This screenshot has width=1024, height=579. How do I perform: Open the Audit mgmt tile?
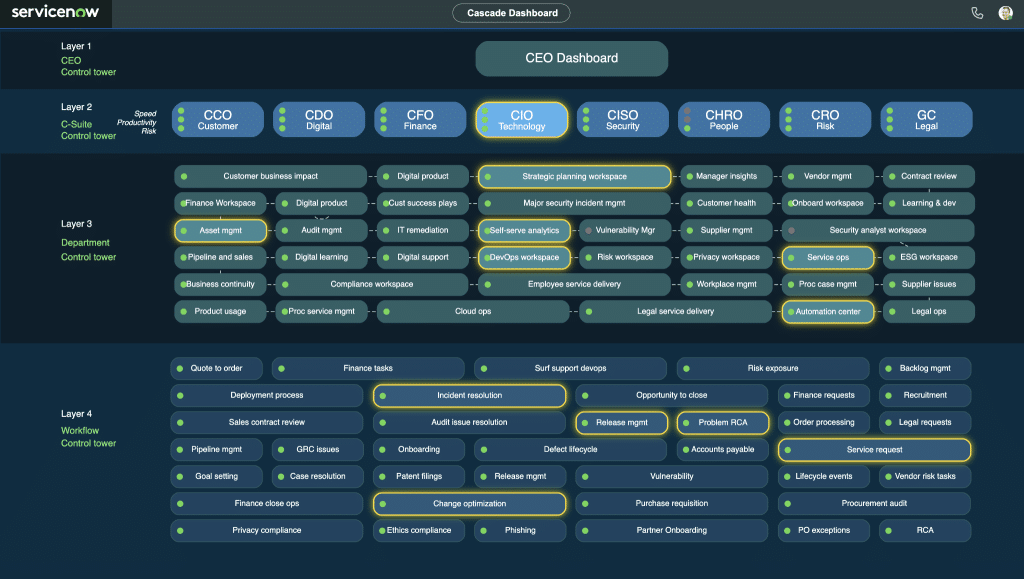pyautogui.click(x=321, y=230)
